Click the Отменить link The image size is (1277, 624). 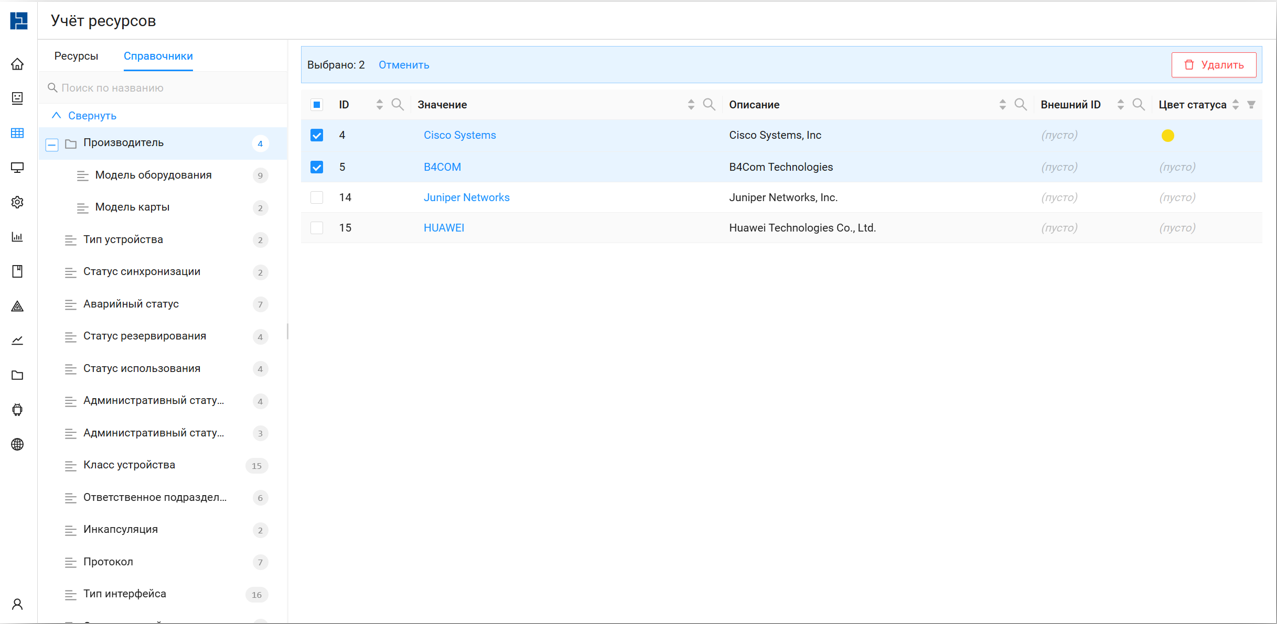404,65
